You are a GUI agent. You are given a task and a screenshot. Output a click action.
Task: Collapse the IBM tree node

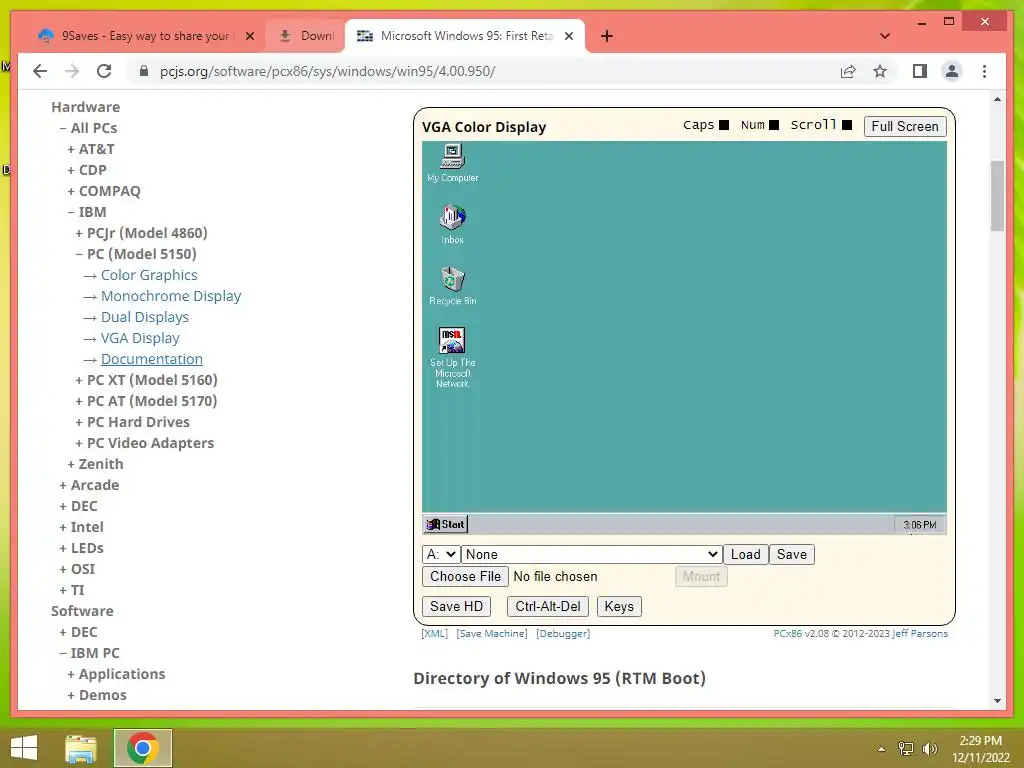[x=87, y=212]
